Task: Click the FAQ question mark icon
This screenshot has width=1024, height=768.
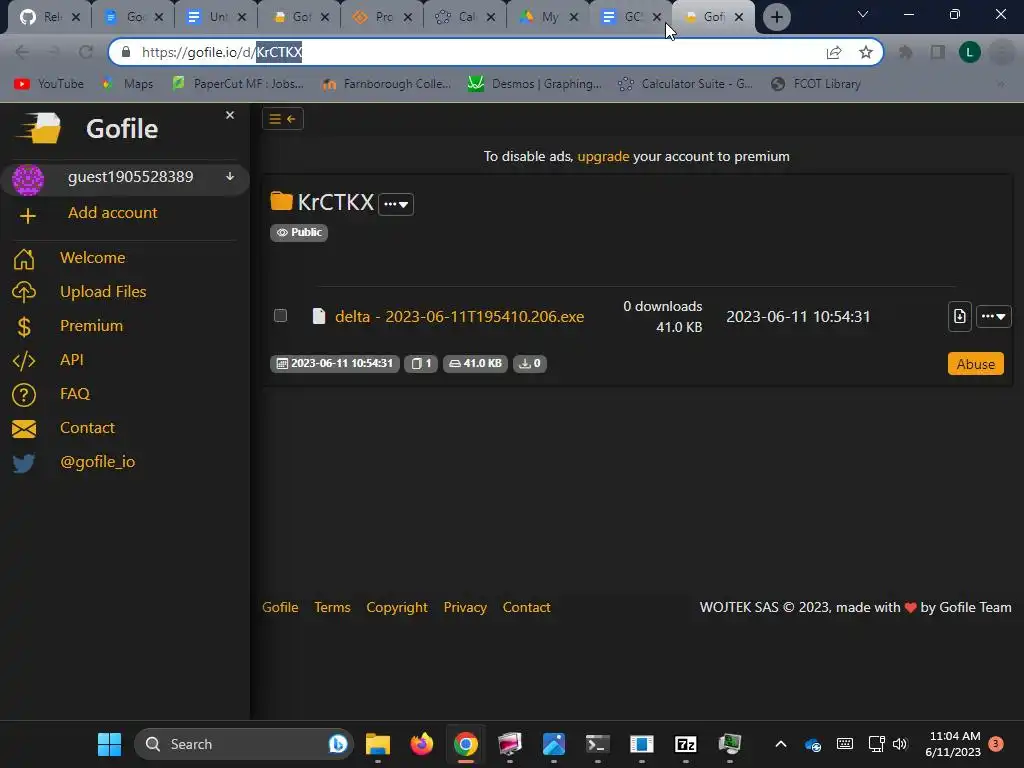Action: 24,394
